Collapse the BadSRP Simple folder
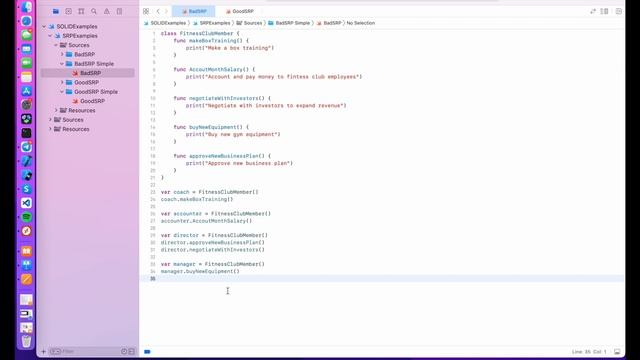 (x=62, y=64)
